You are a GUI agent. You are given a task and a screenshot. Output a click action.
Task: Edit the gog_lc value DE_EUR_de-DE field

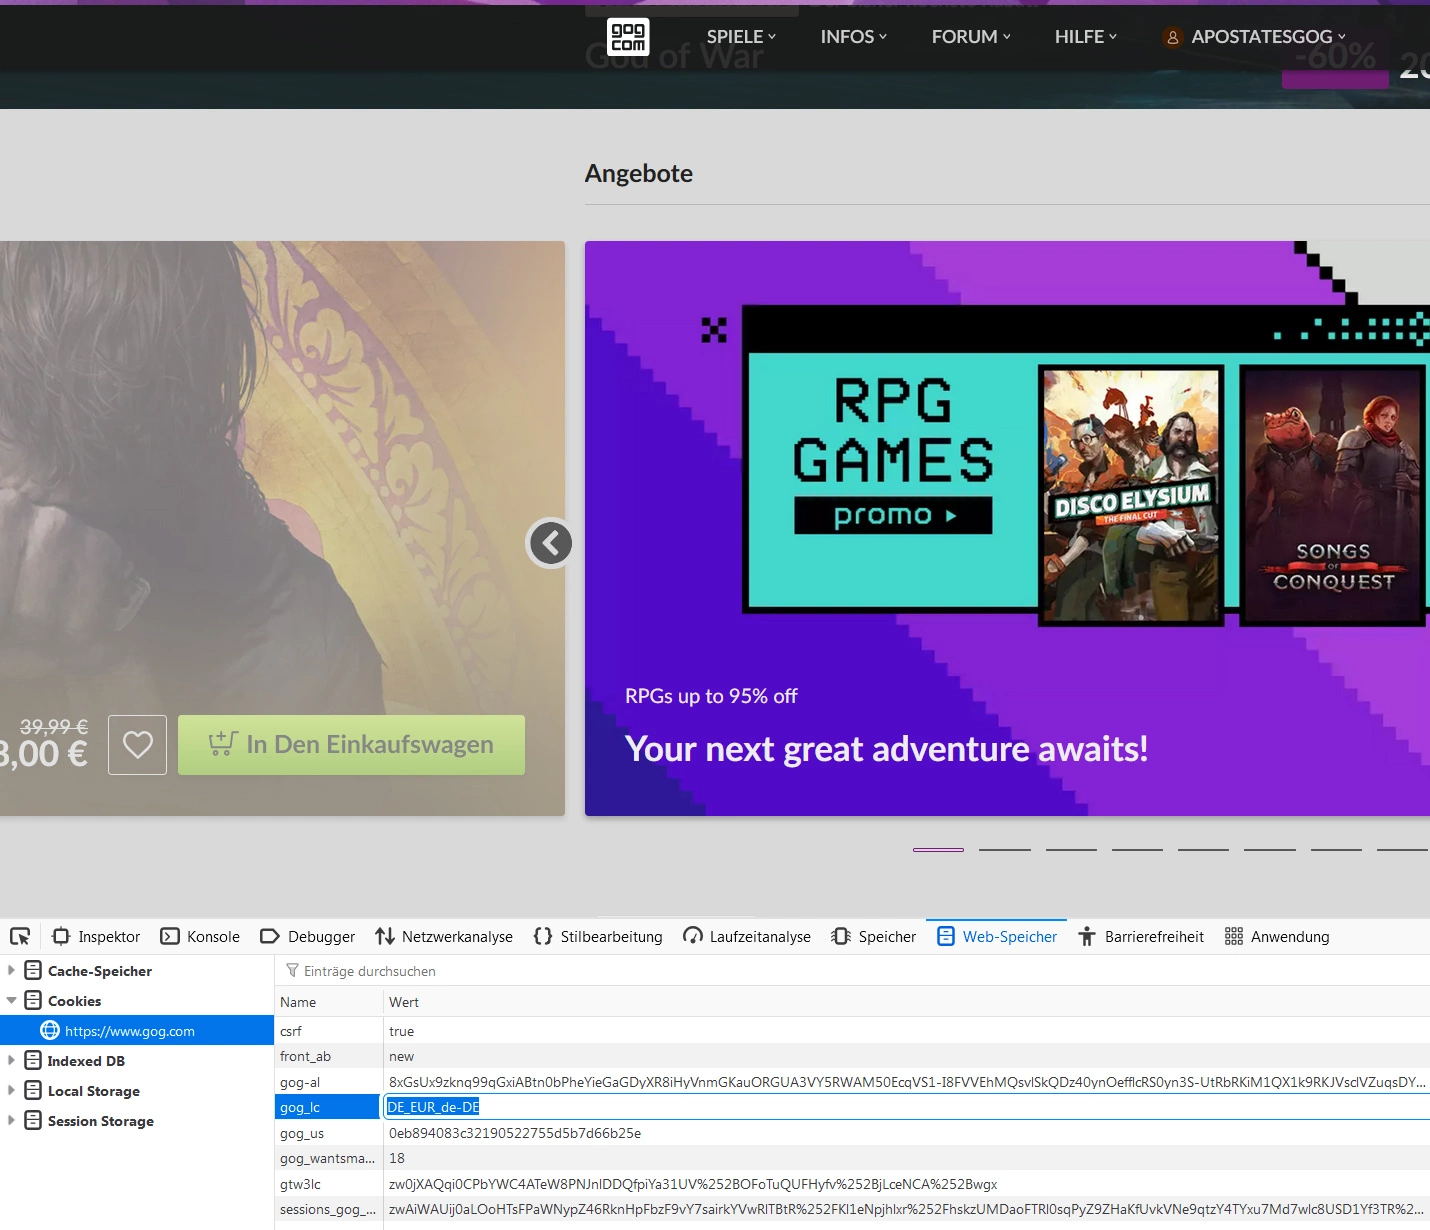pyautogui.click(x=907, y=1107)
